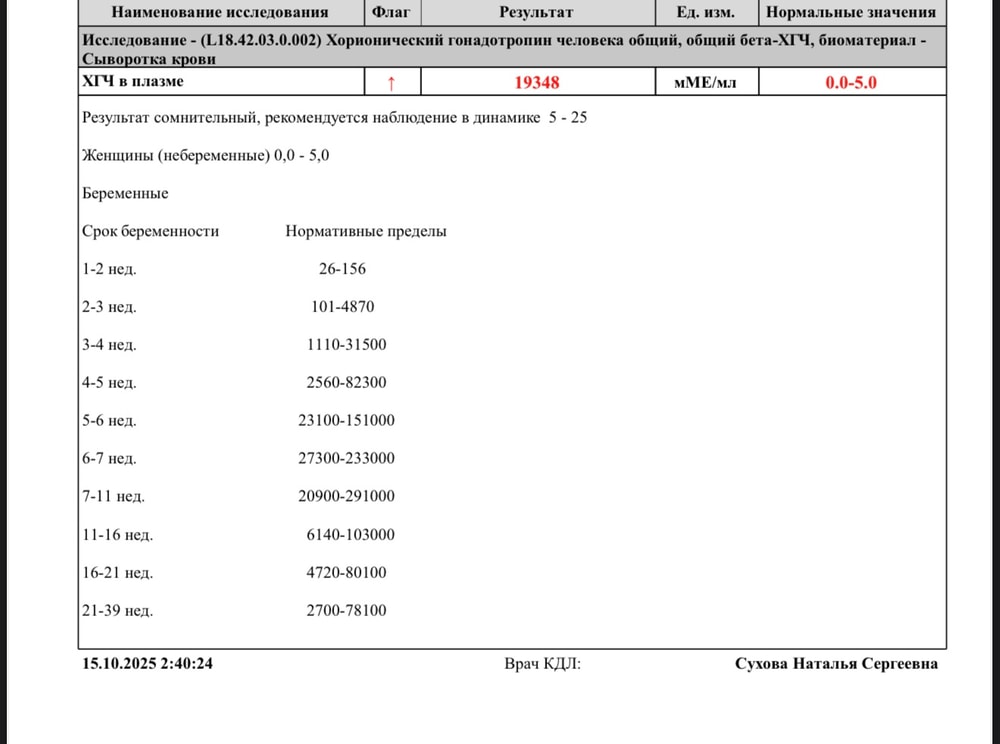Select the 3-4 нед. range 1110-31500
Image resolution: width=1000 pixels, height=744 pixels.
[x=346, y=345]
